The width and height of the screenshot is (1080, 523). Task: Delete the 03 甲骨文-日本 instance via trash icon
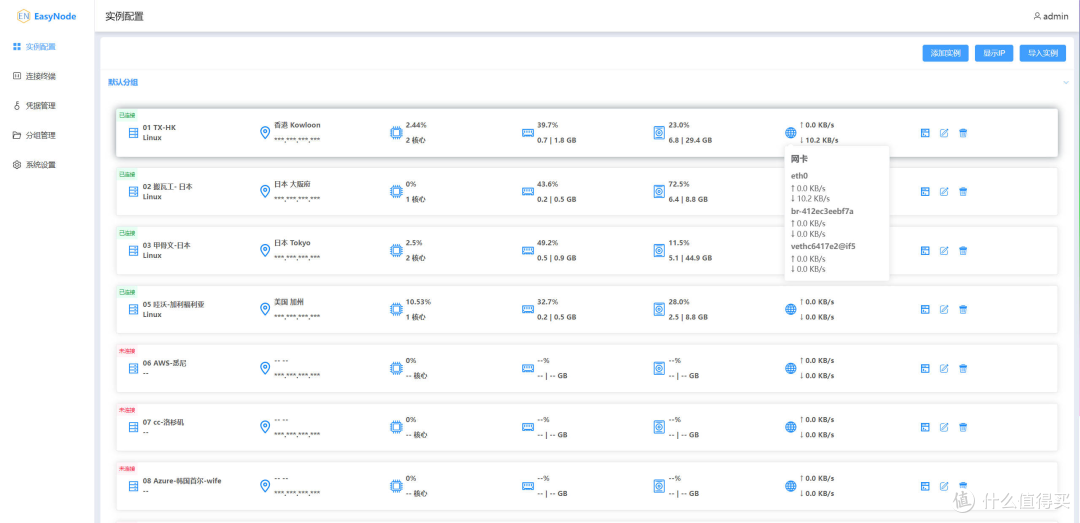[x=963, y=251]
